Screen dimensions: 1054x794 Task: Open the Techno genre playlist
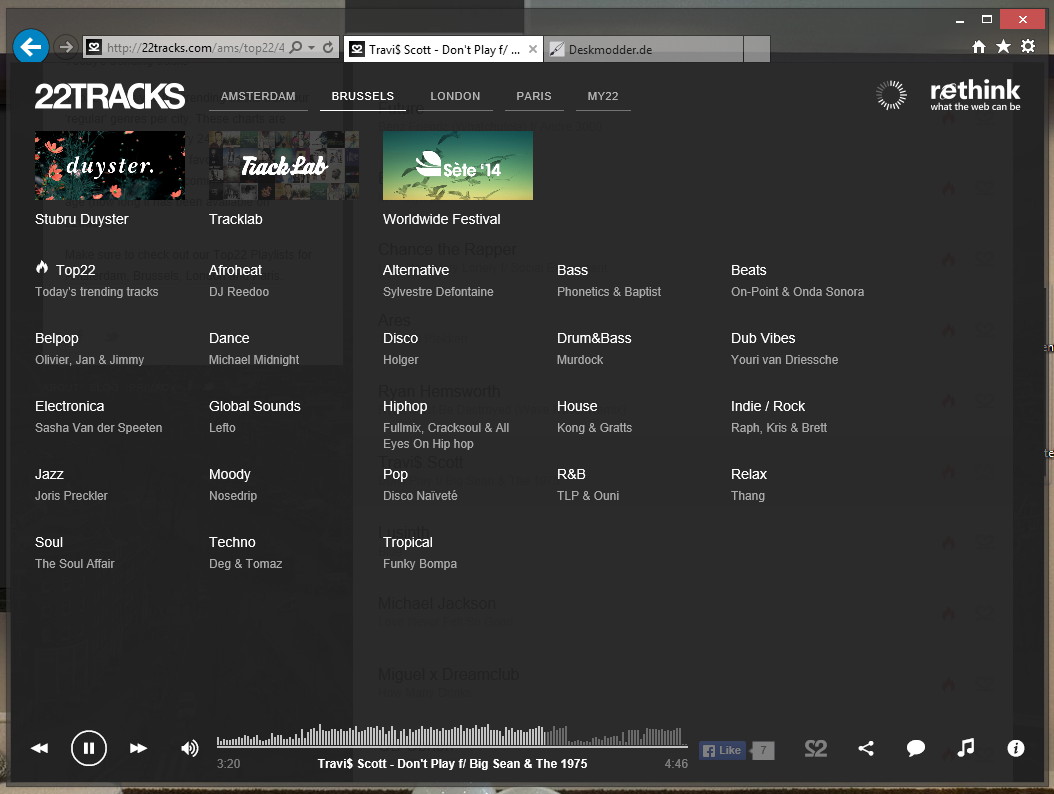pos(233,542)
